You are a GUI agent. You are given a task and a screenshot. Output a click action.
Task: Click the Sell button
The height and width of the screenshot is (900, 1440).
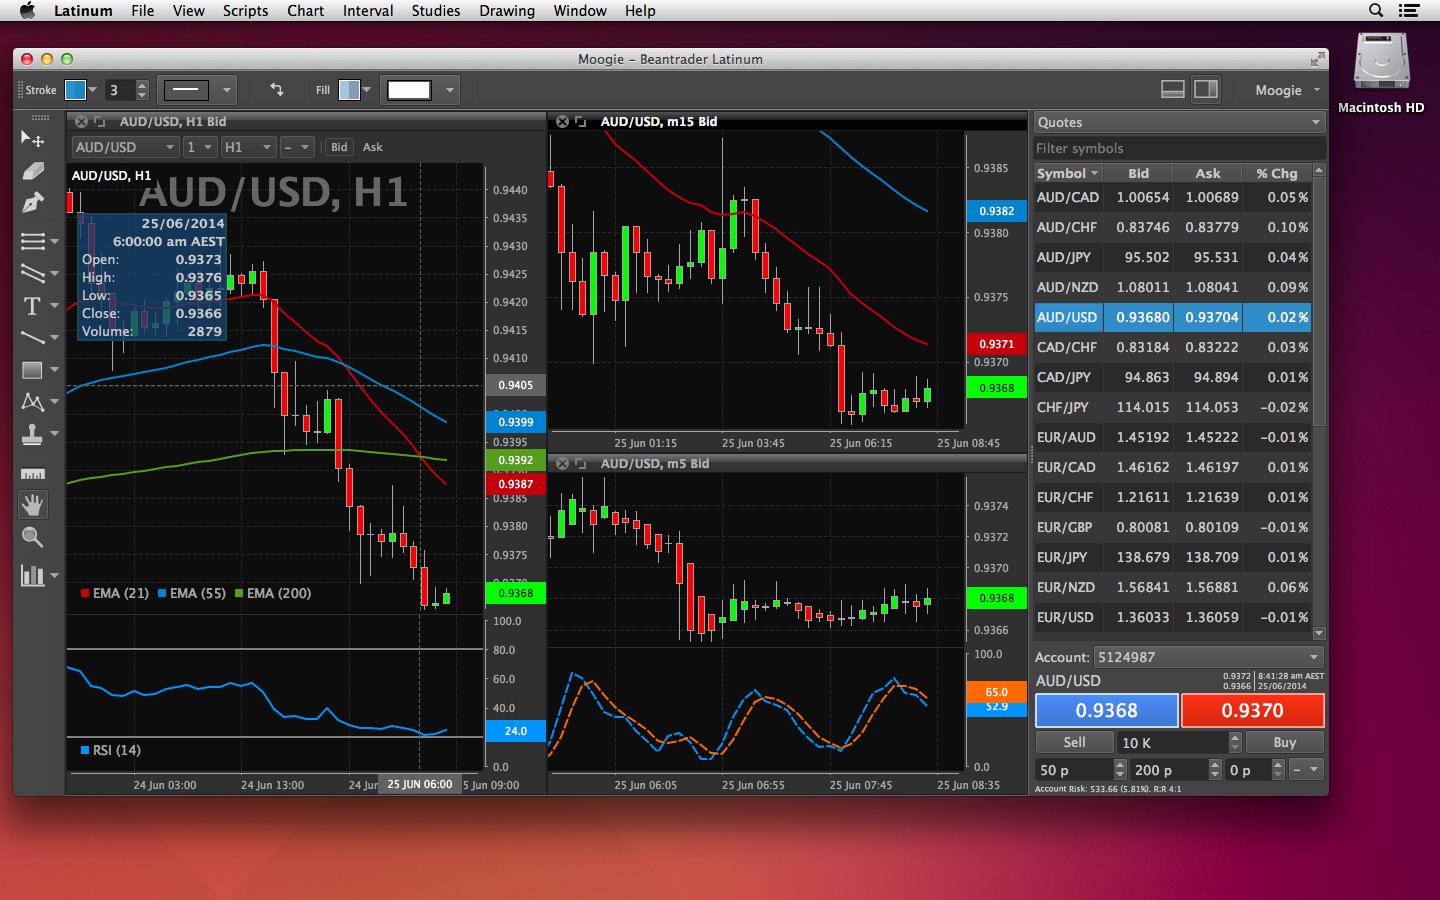coord(1074,742)
